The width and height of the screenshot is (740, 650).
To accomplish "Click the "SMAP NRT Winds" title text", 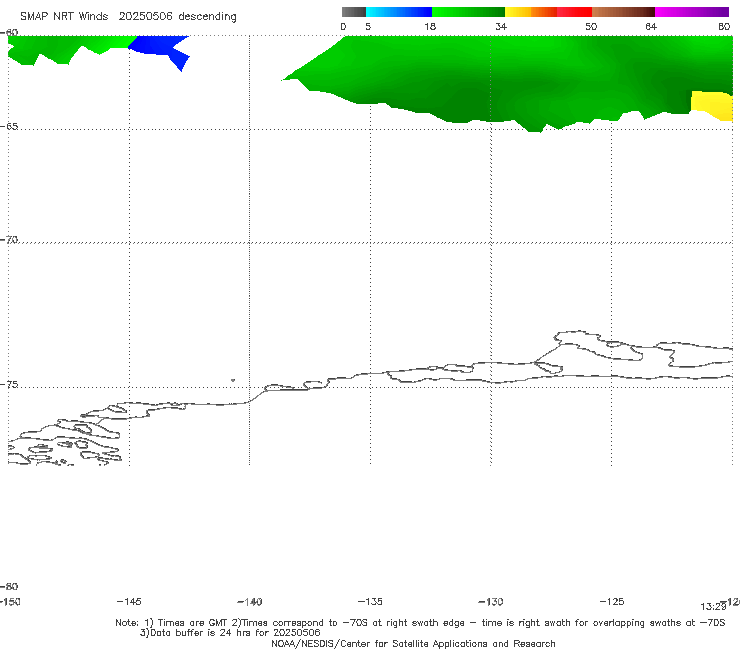I will [64, 17].
